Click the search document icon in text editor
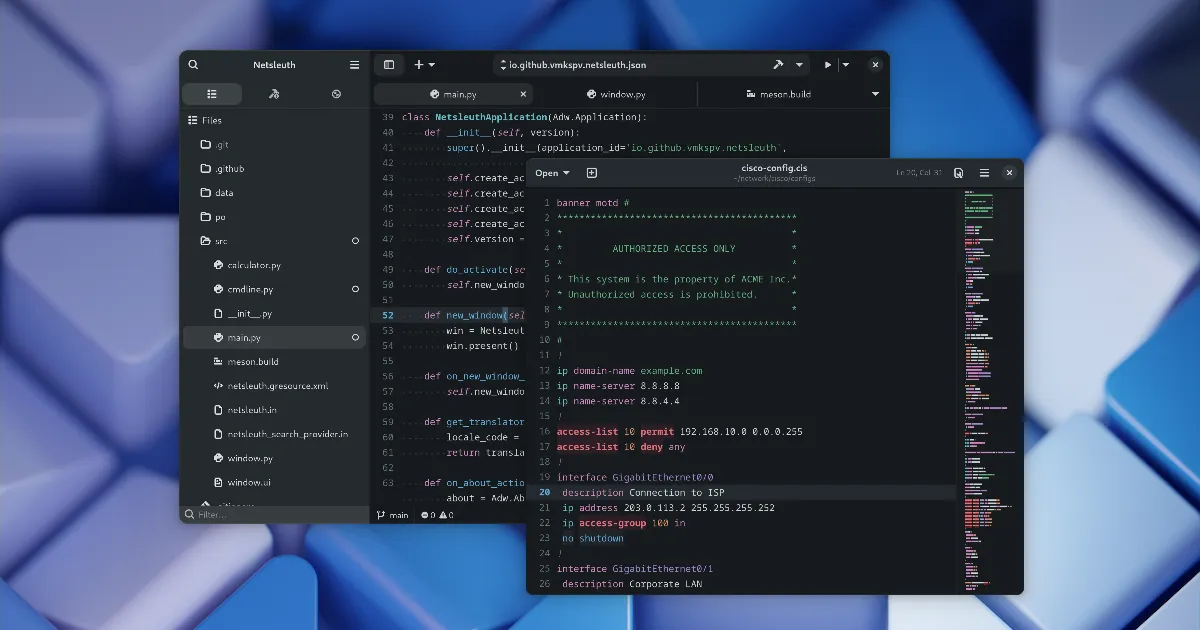Image resolution: width=1200 pixels, height=630 pixels. [x=958, y=173]
